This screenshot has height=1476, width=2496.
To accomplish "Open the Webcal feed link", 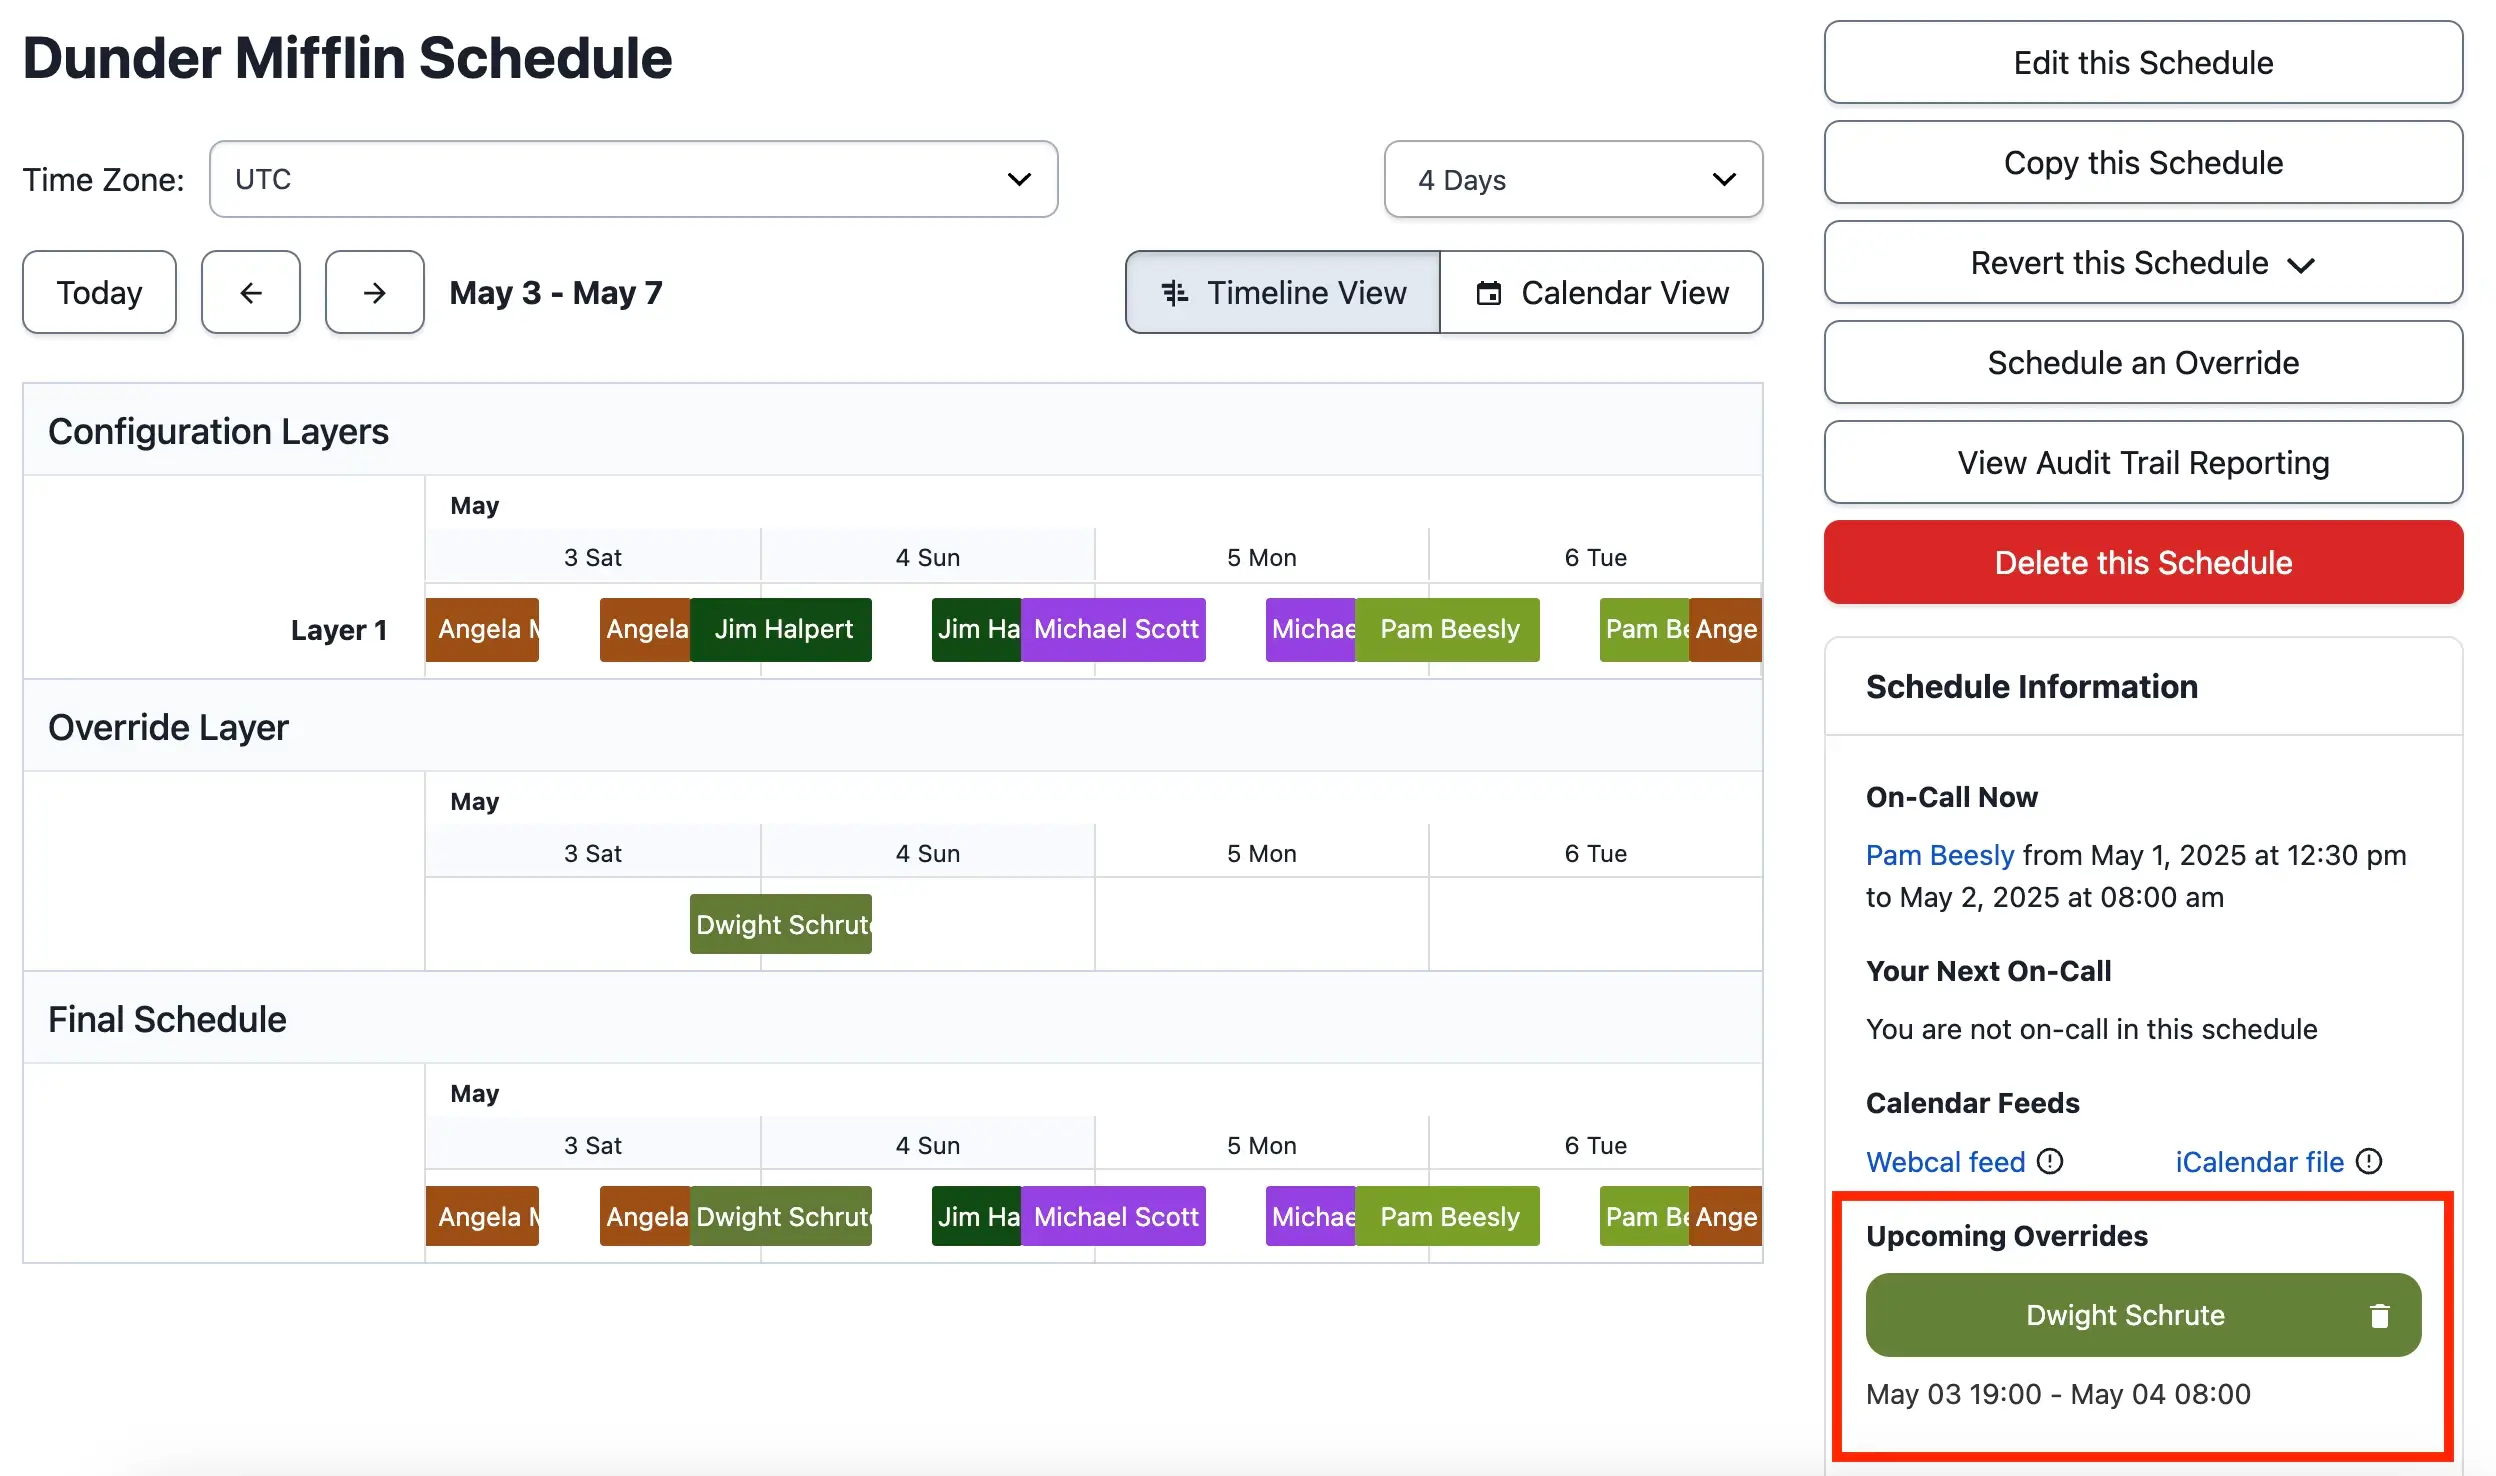I will pos(1945,1161).
